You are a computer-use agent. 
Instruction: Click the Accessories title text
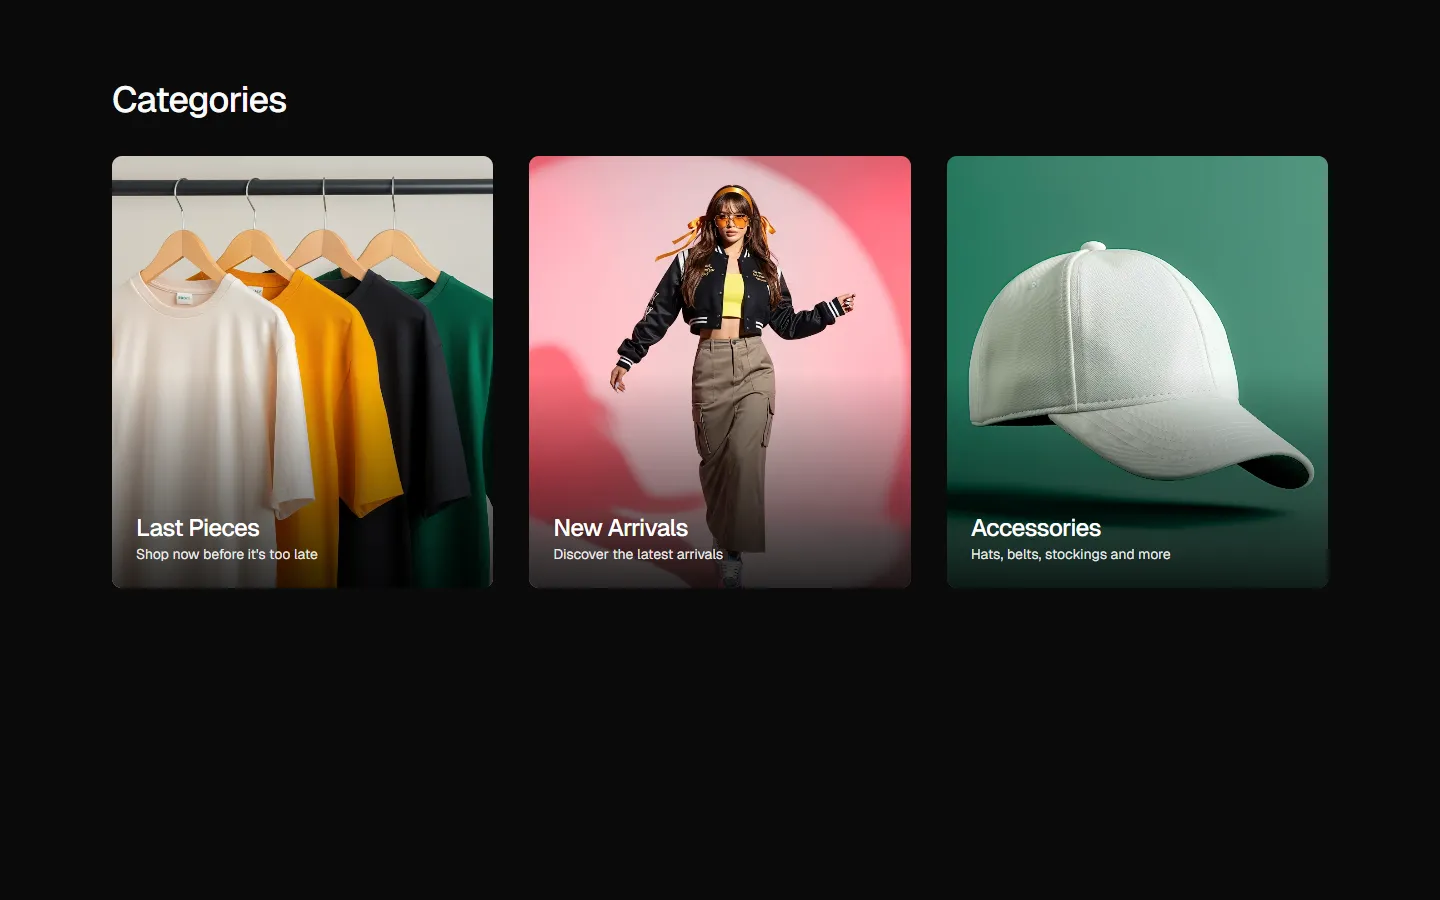1036,528
